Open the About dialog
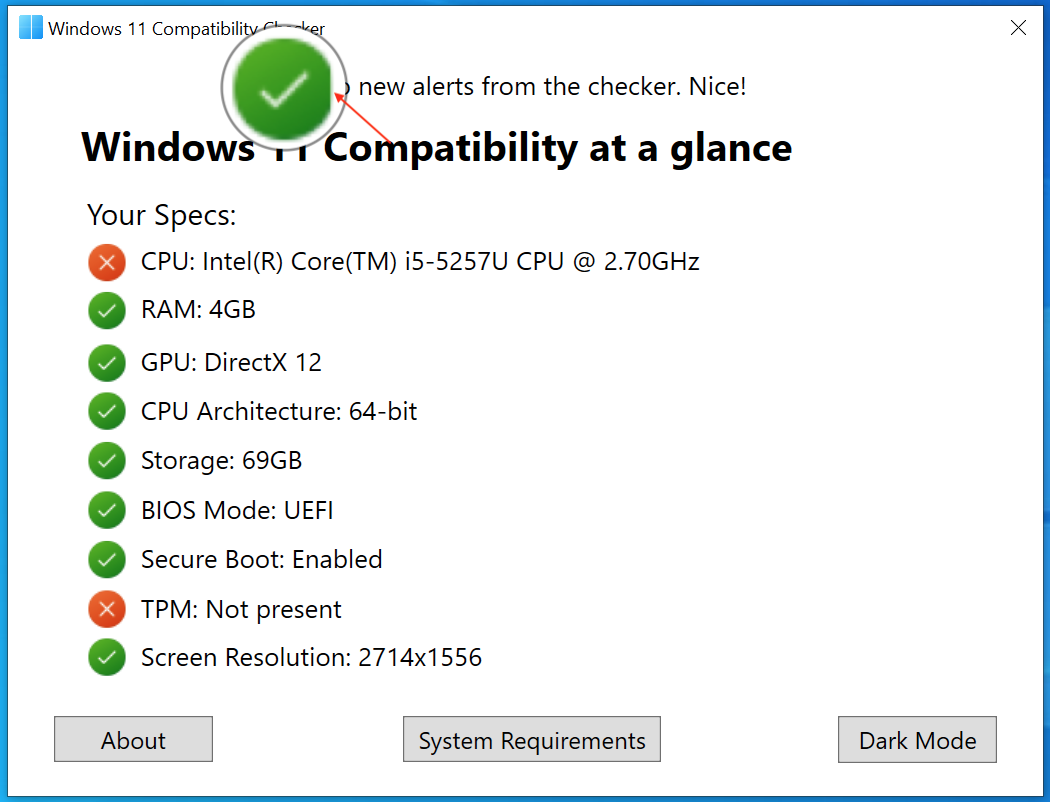Viewport: 1050px width, 802px height. [133, 739]
